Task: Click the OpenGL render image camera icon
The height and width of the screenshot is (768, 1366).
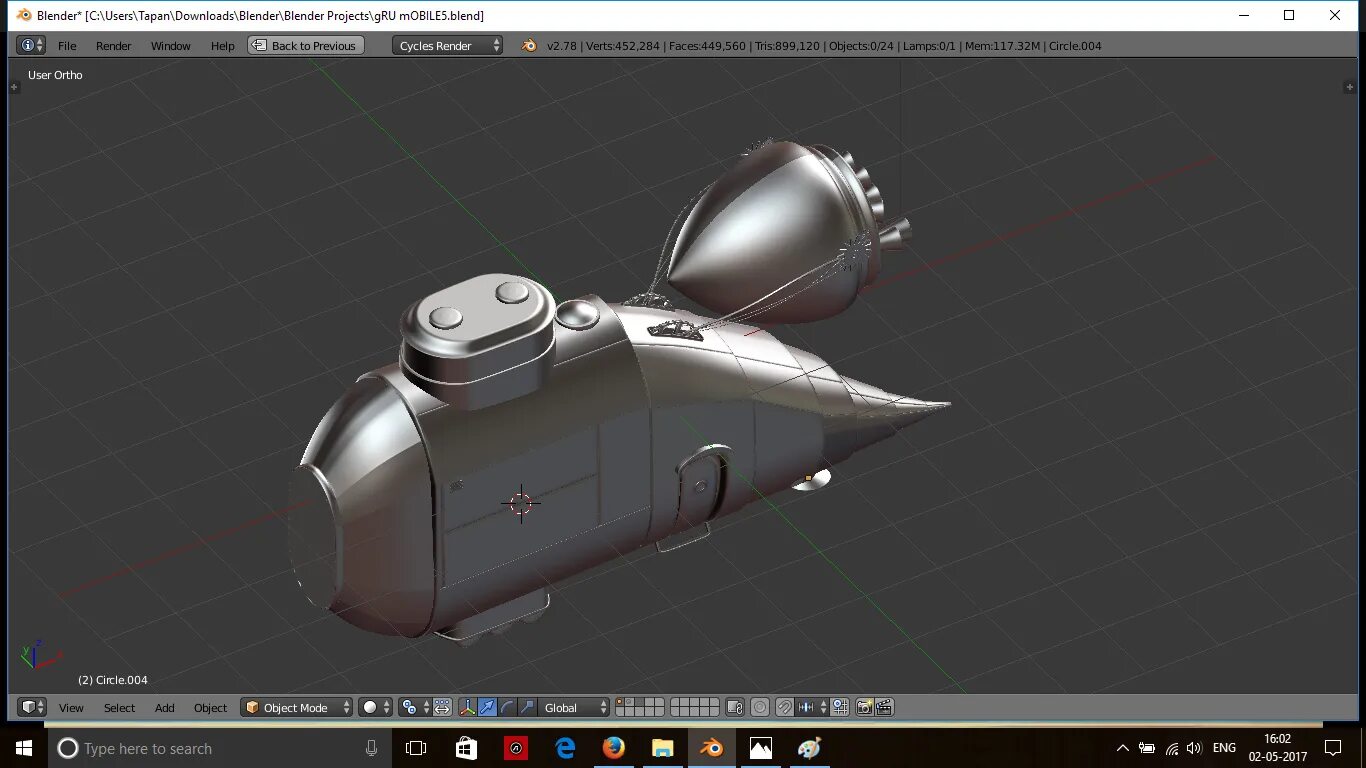Action: point(864,707)
